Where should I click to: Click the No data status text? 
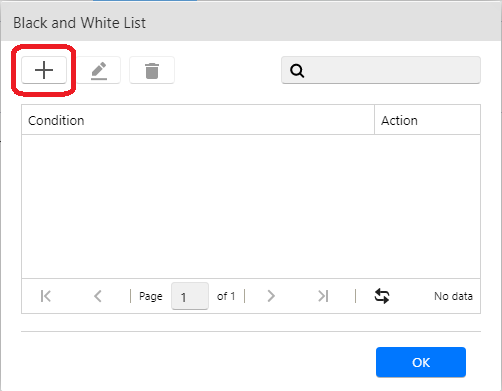(453, 296)
